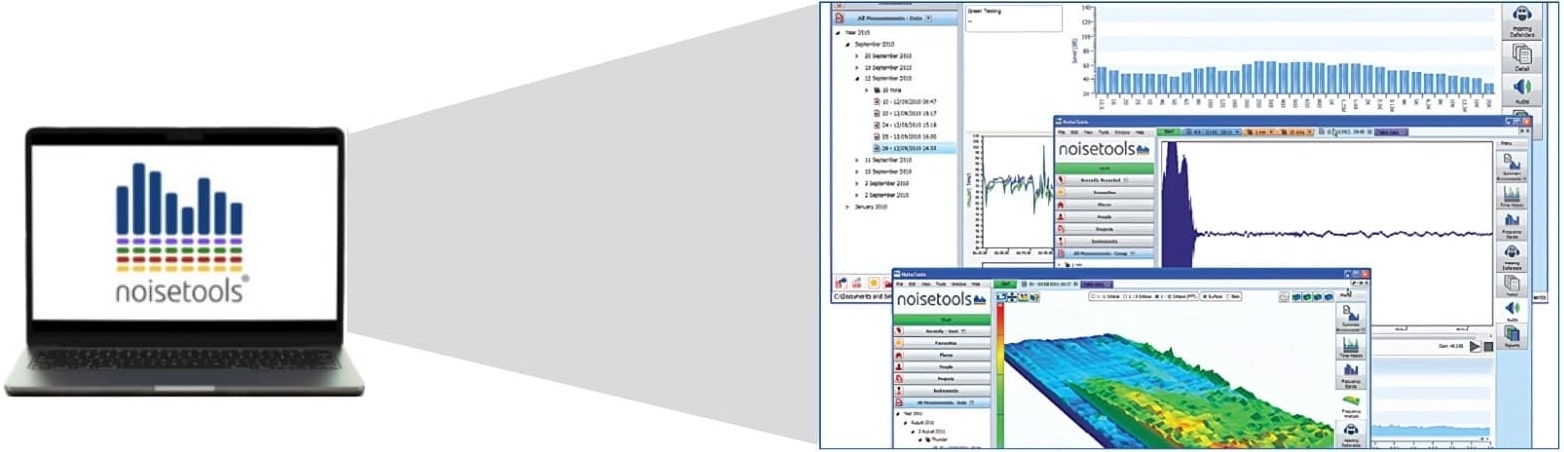1564x452 pixels.
Task: Open the Detail icon in the back window
Action: (1522, 57)
